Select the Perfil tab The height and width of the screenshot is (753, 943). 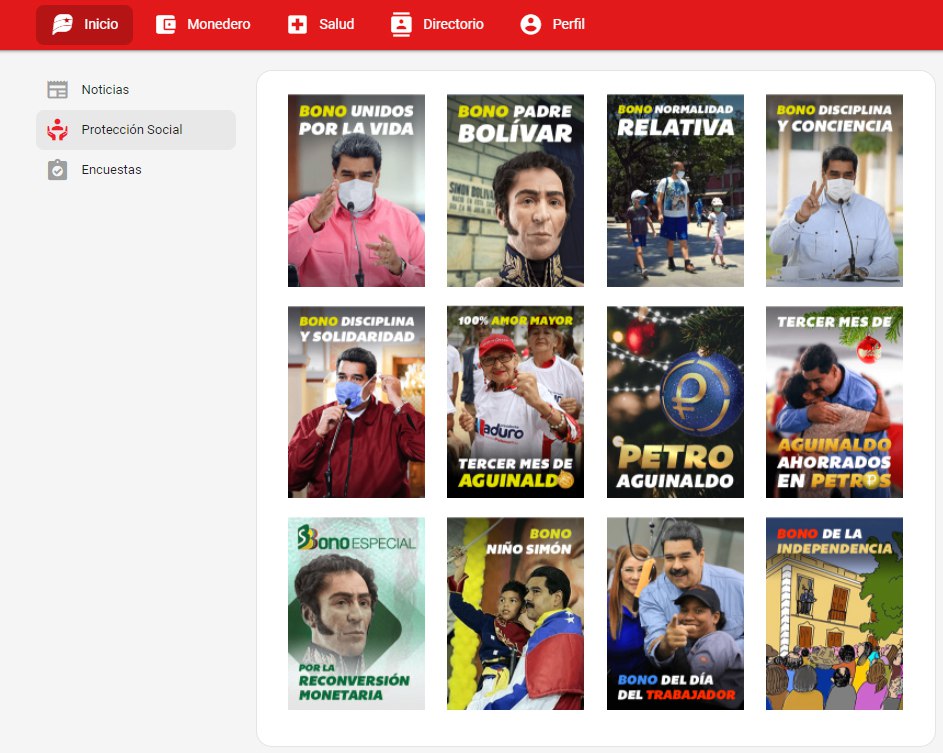(x=553, y=25)
